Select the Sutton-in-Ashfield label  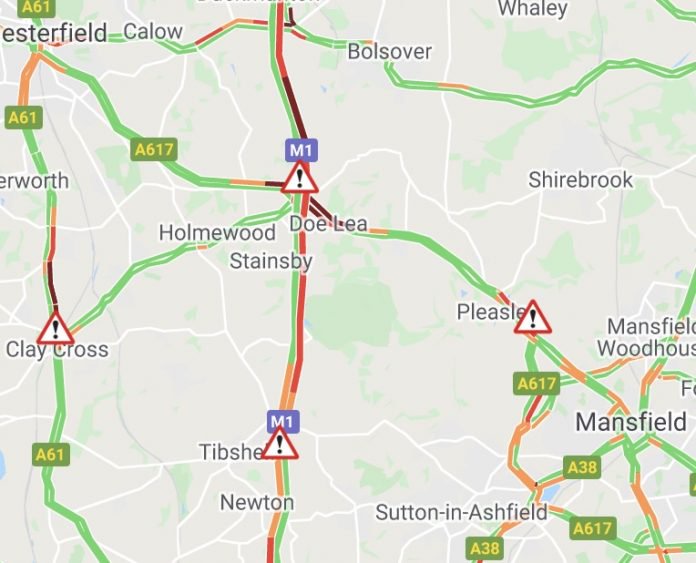point(461,512)
